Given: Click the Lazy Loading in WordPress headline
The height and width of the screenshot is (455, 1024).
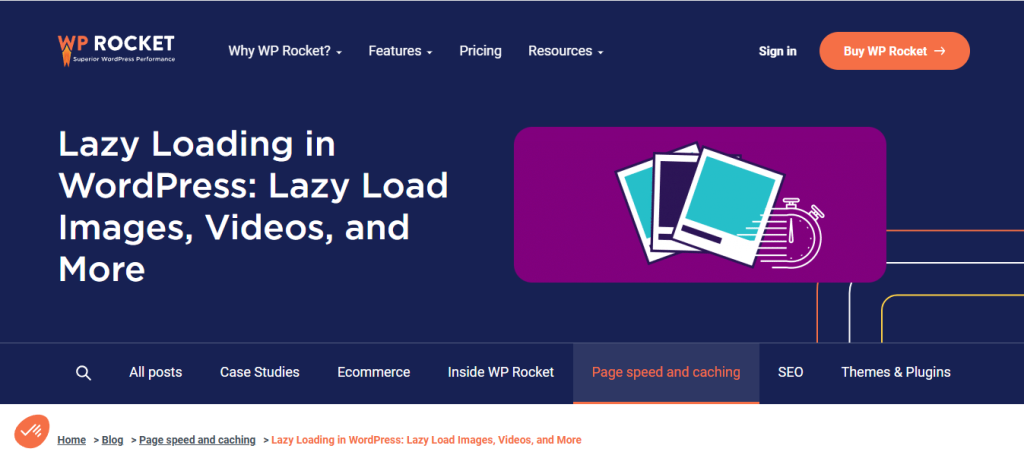Looking at the screenshot, I should [253, 206].
